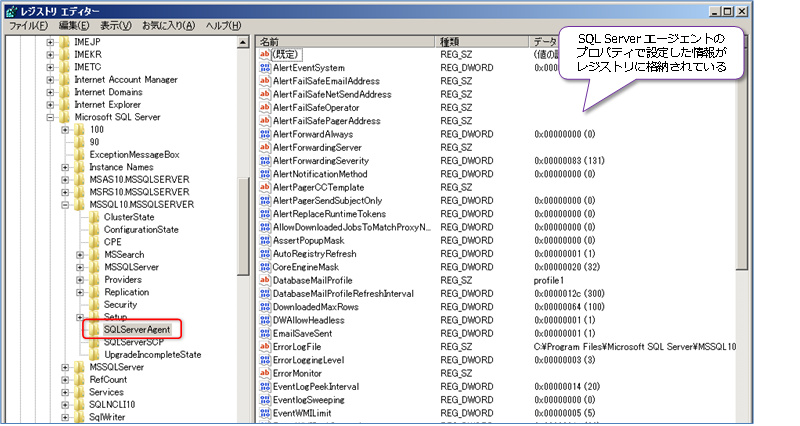Select the Security folder icon

coord(94,305)
